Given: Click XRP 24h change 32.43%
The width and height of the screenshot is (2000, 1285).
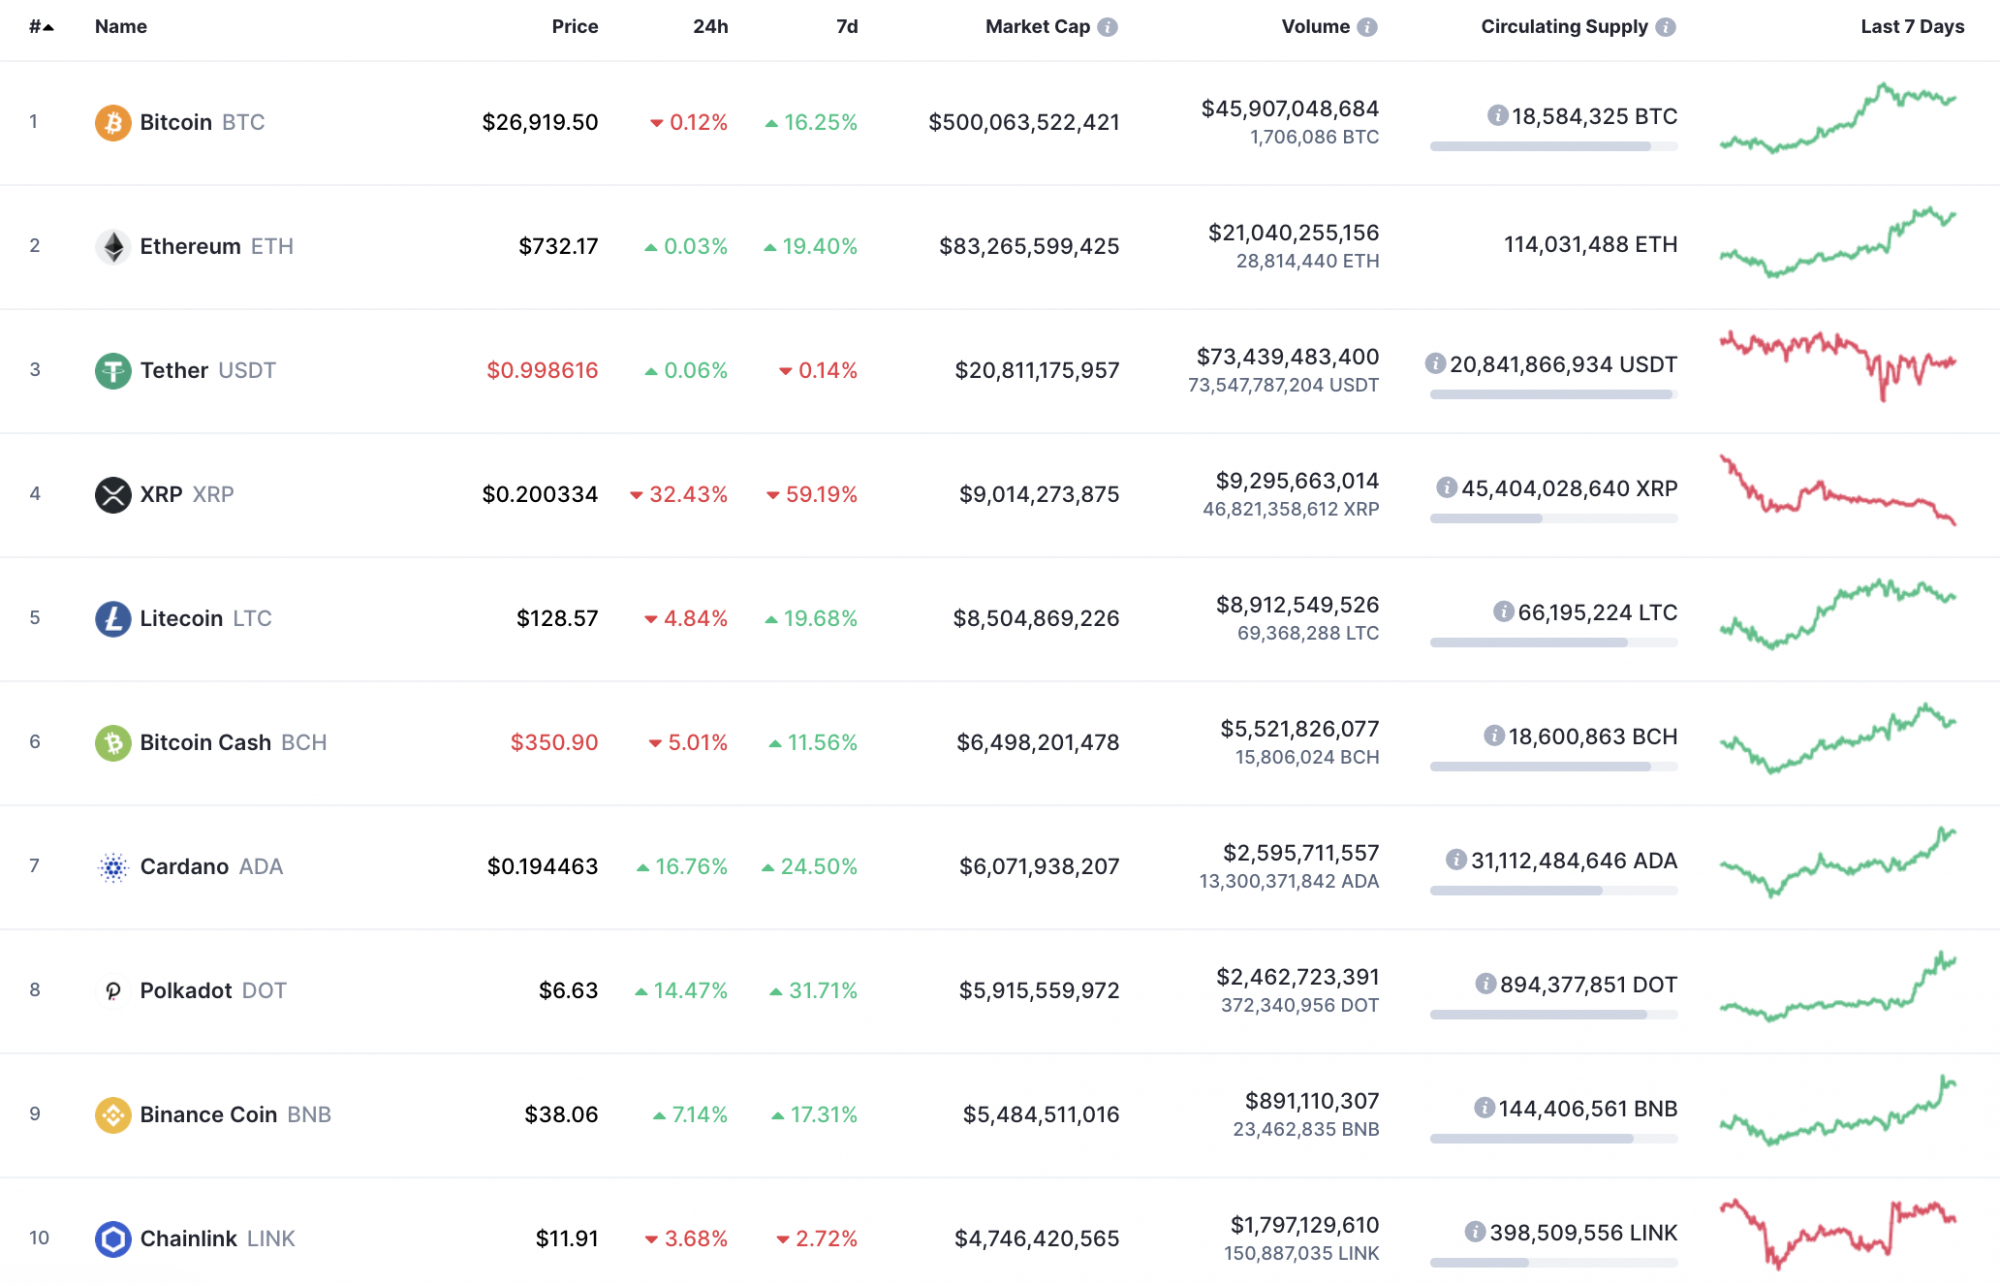Looking at the screenshot, I should click(x=679, y=495).
